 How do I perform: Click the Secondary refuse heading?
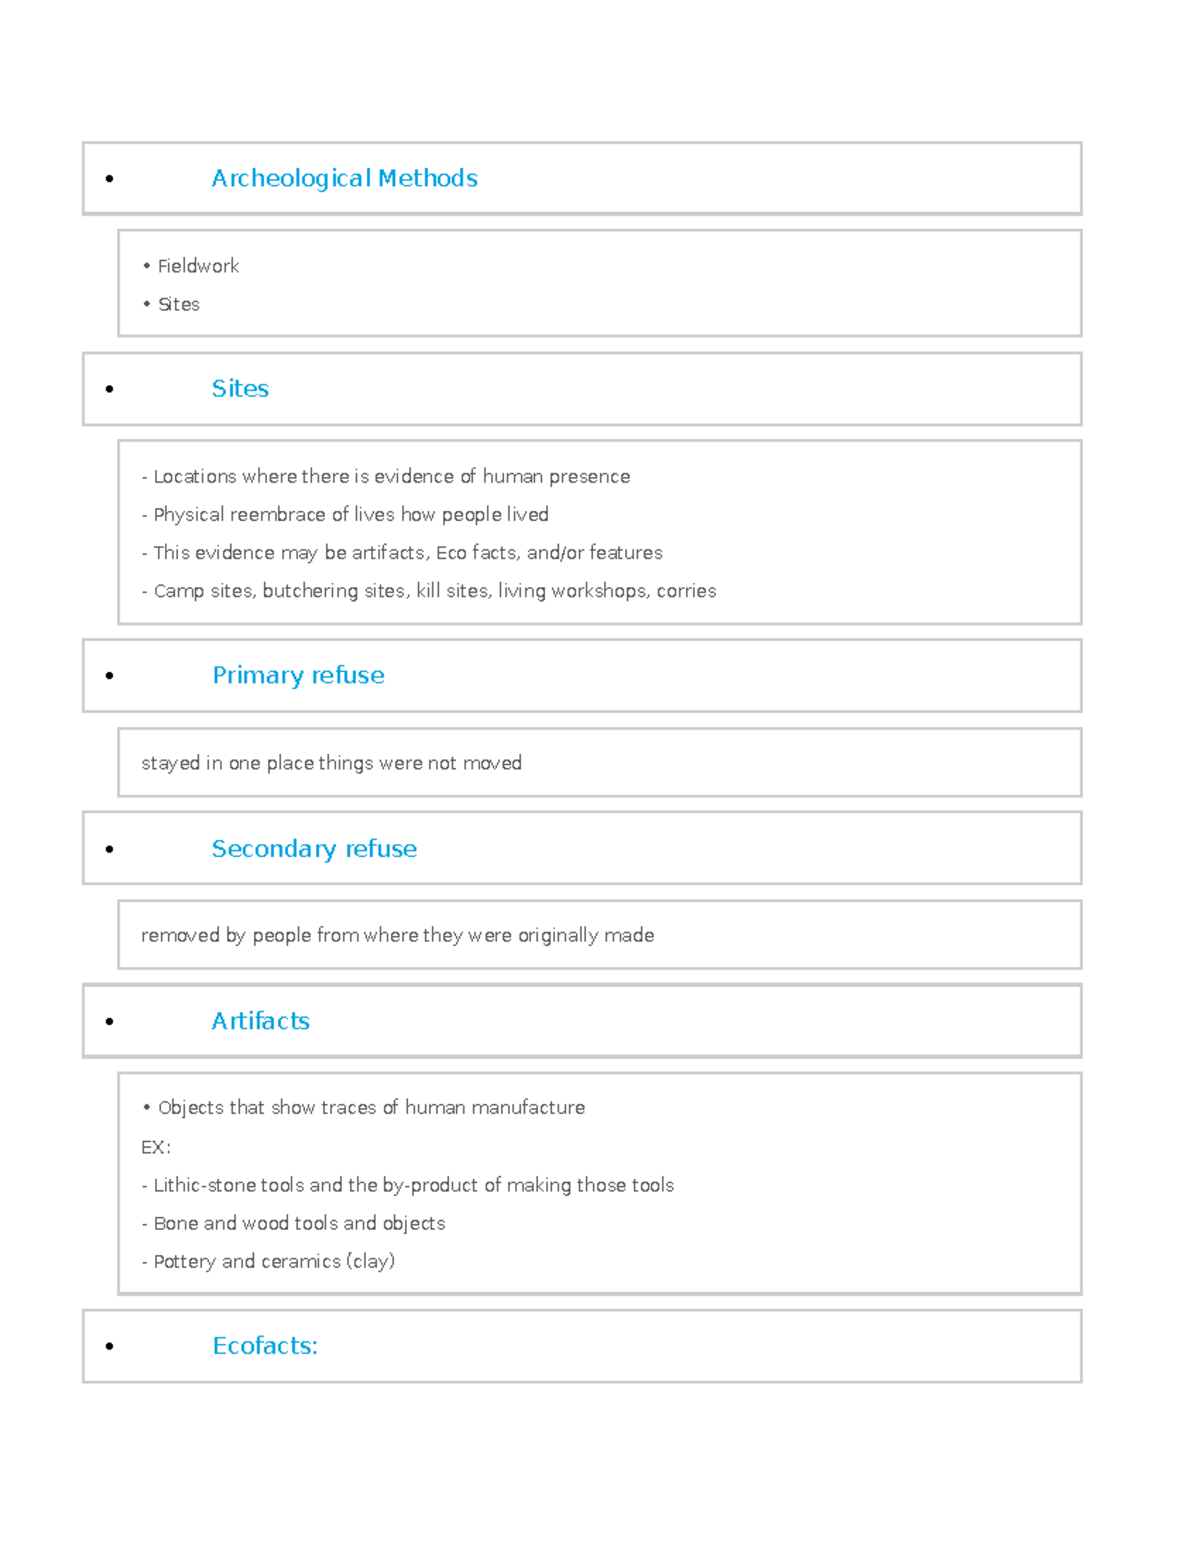tap(314, 848)
